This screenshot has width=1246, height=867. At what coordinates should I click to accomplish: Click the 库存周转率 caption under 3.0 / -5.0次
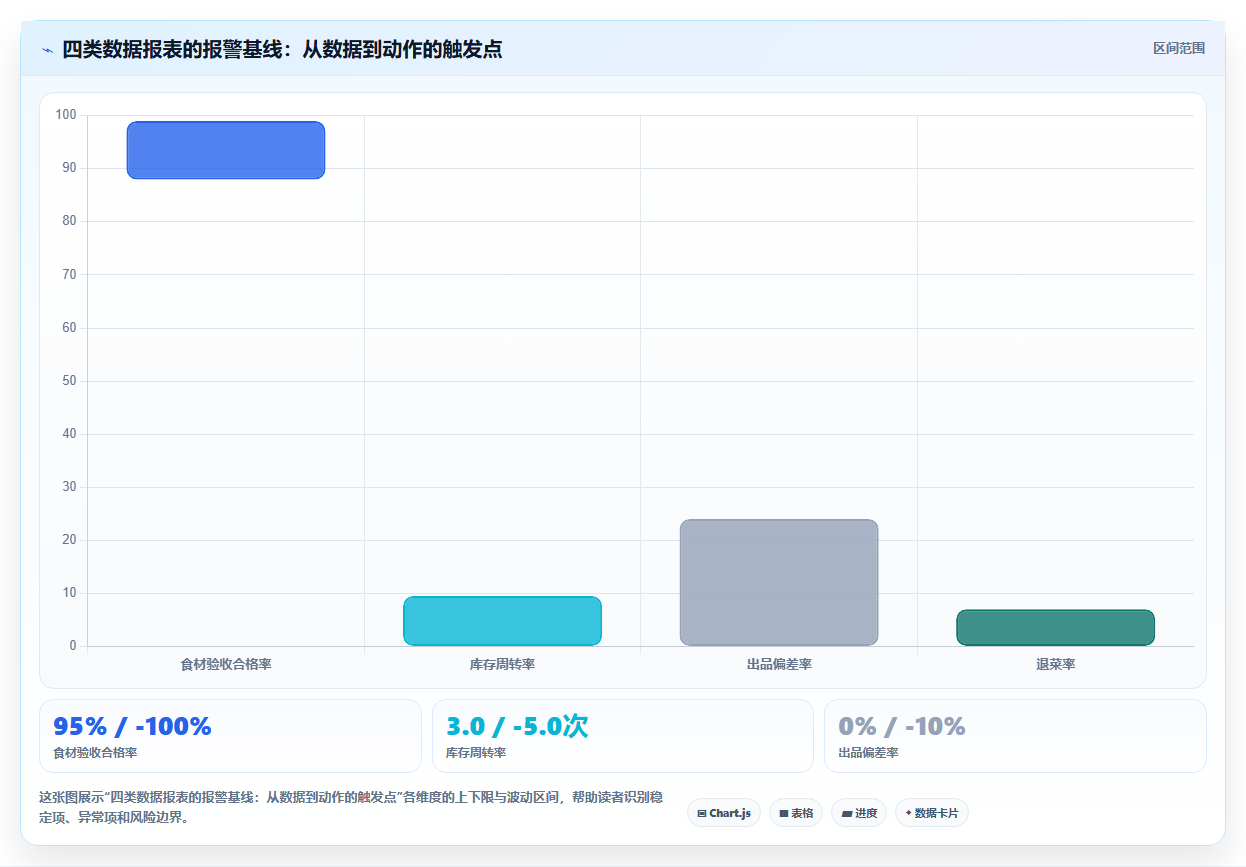click(x=476, y=753)
